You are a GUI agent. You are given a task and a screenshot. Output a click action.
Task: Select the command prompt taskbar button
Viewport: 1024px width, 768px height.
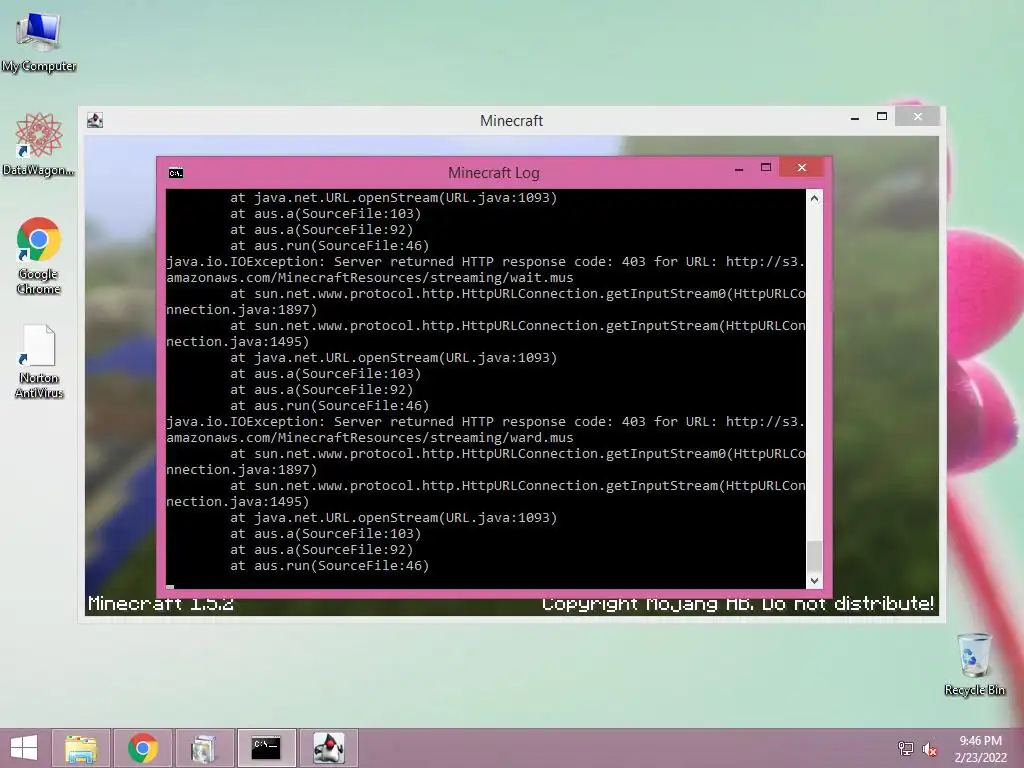click(266, 748)
